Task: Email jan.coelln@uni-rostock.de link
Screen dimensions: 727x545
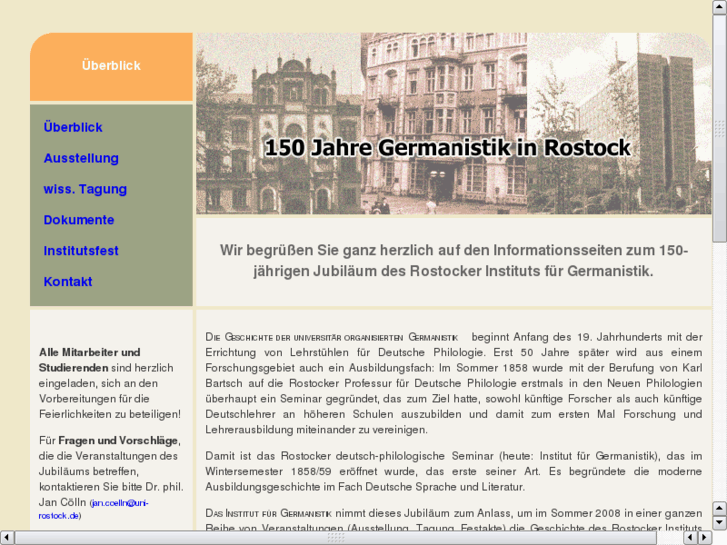Action: click(93, 509)
